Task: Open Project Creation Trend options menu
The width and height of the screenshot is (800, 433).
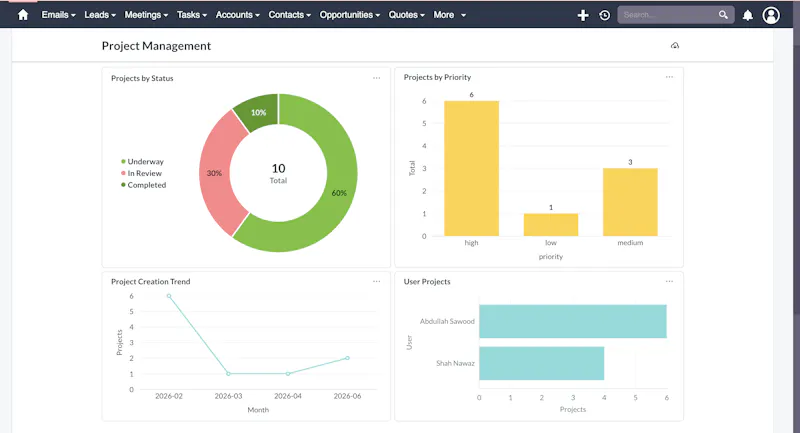Action: click(377, 282)
